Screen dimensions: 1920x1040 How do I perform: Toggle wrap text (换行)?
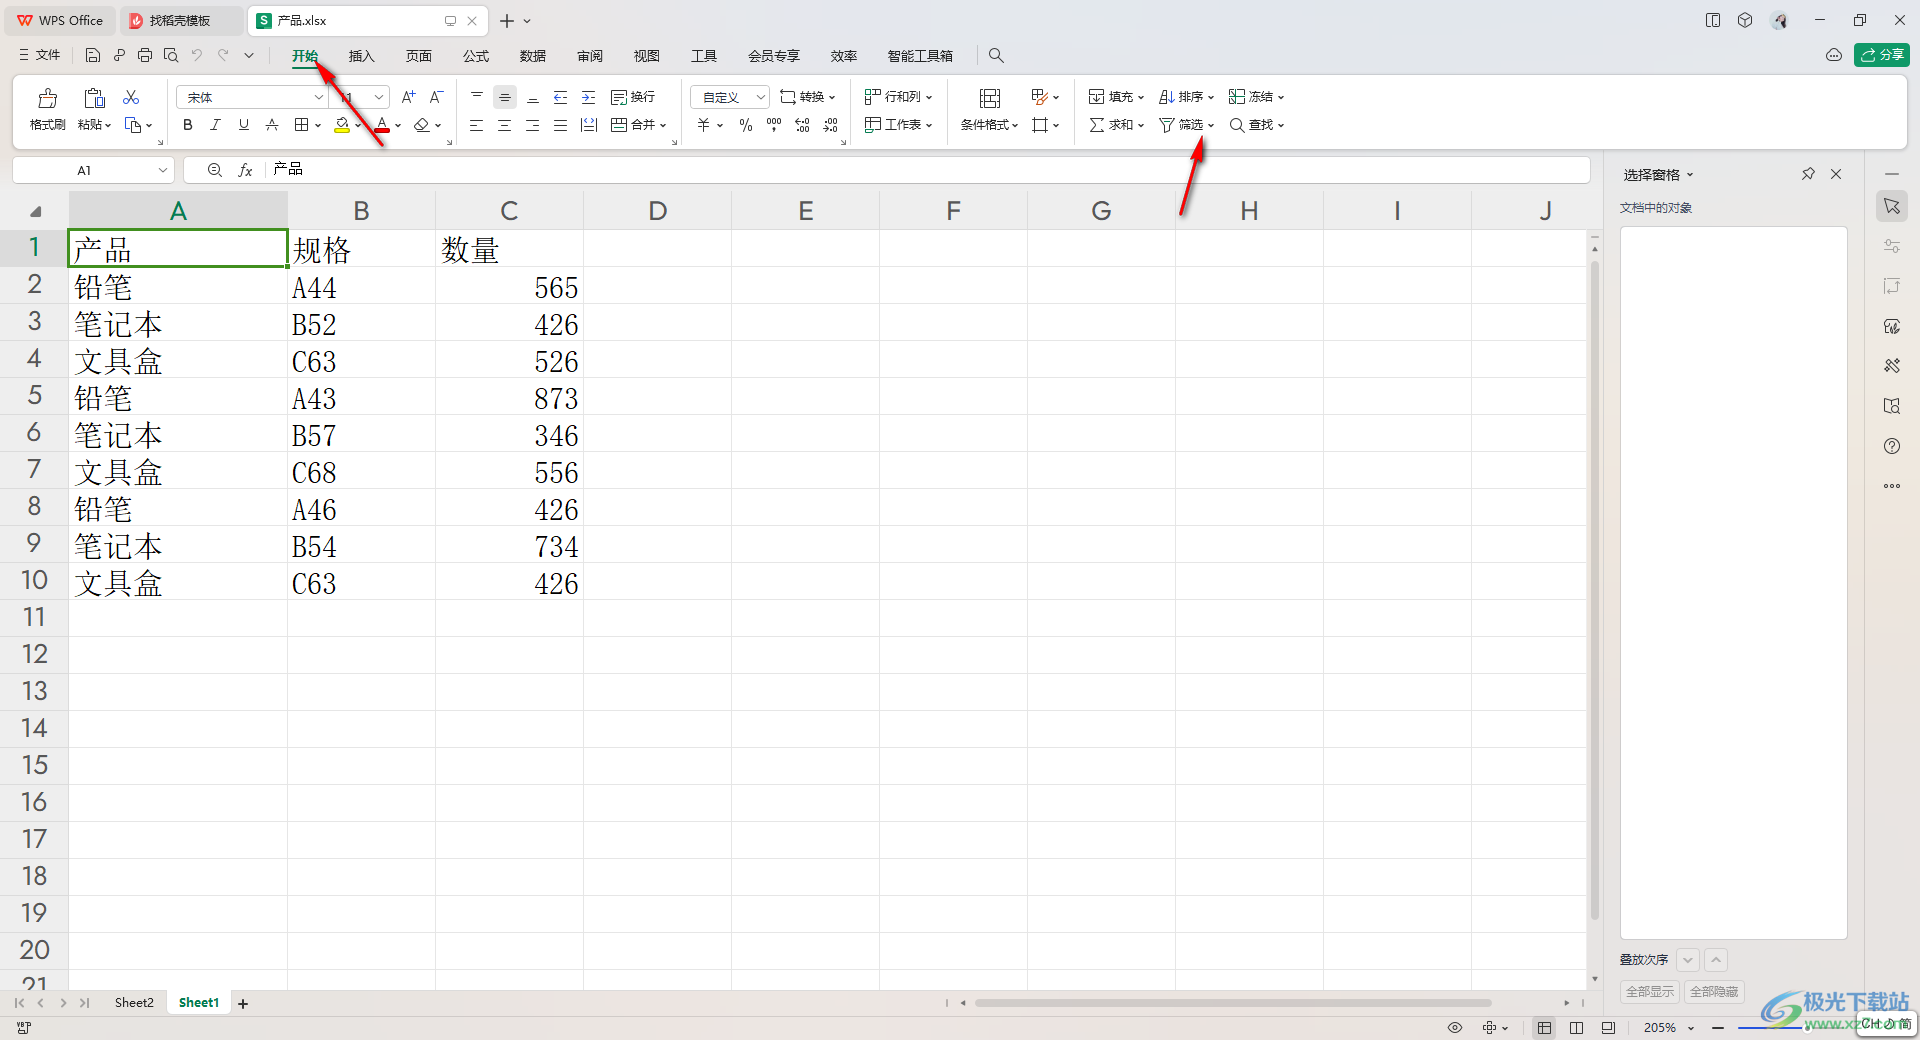point(633,97)
